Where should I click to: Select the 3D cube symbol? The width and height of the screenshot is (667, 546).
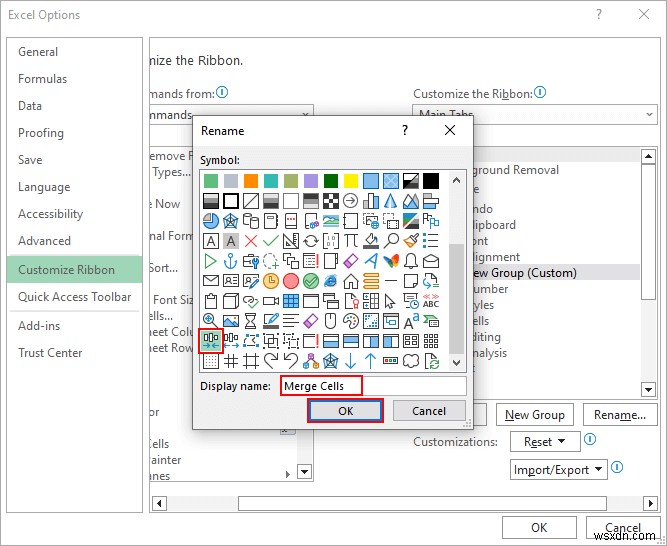231,301
